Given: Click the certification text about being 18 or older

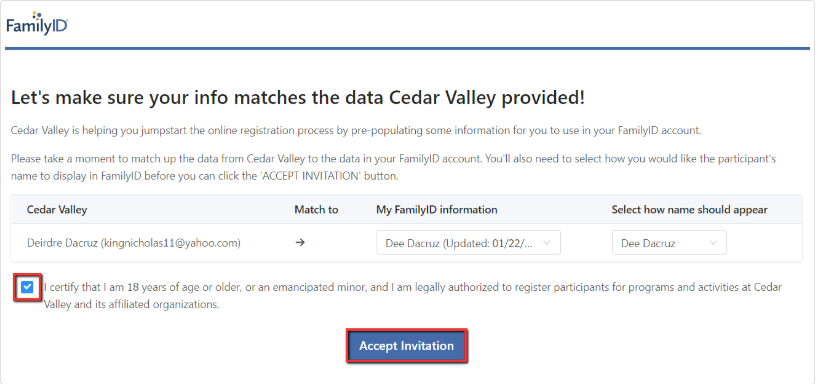Looking at the screenshot, I should point(413,296).
